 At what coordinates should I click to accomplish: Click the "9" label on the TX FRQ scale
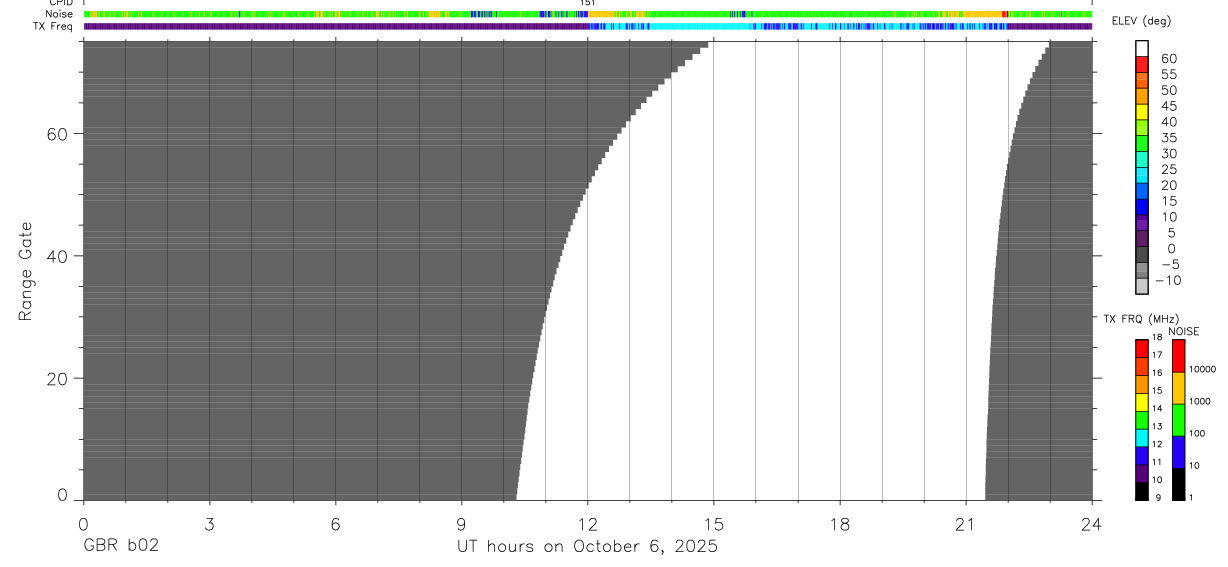tap(1157, 497)
